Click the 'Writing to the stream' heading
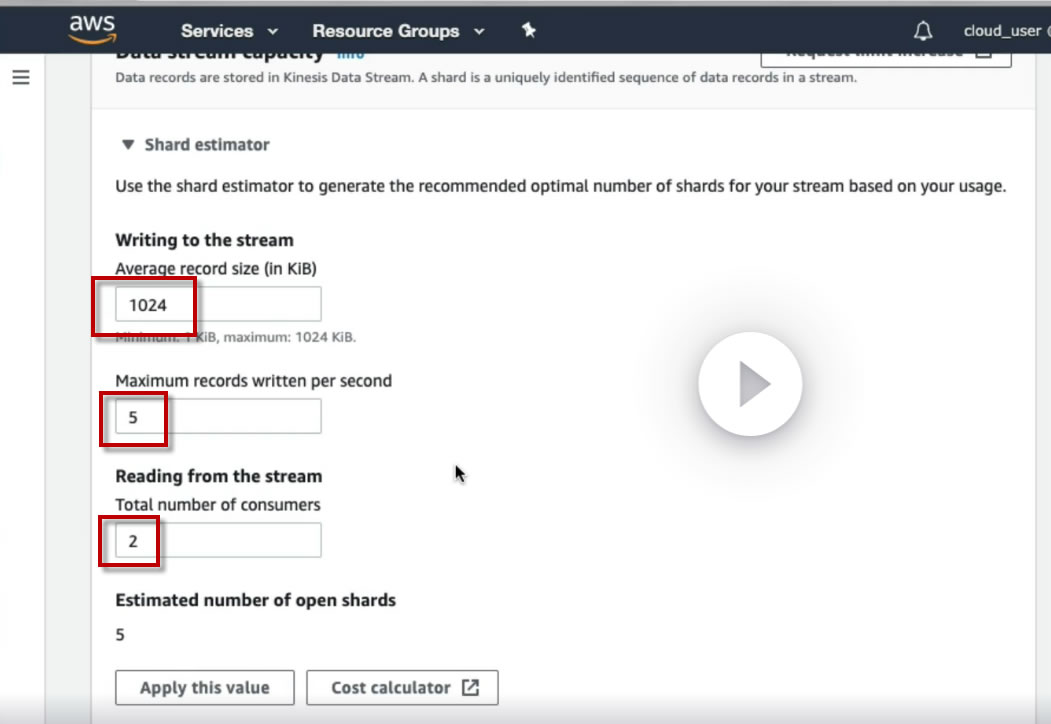This screenshot has width=1051, height=724. [204, 240]
